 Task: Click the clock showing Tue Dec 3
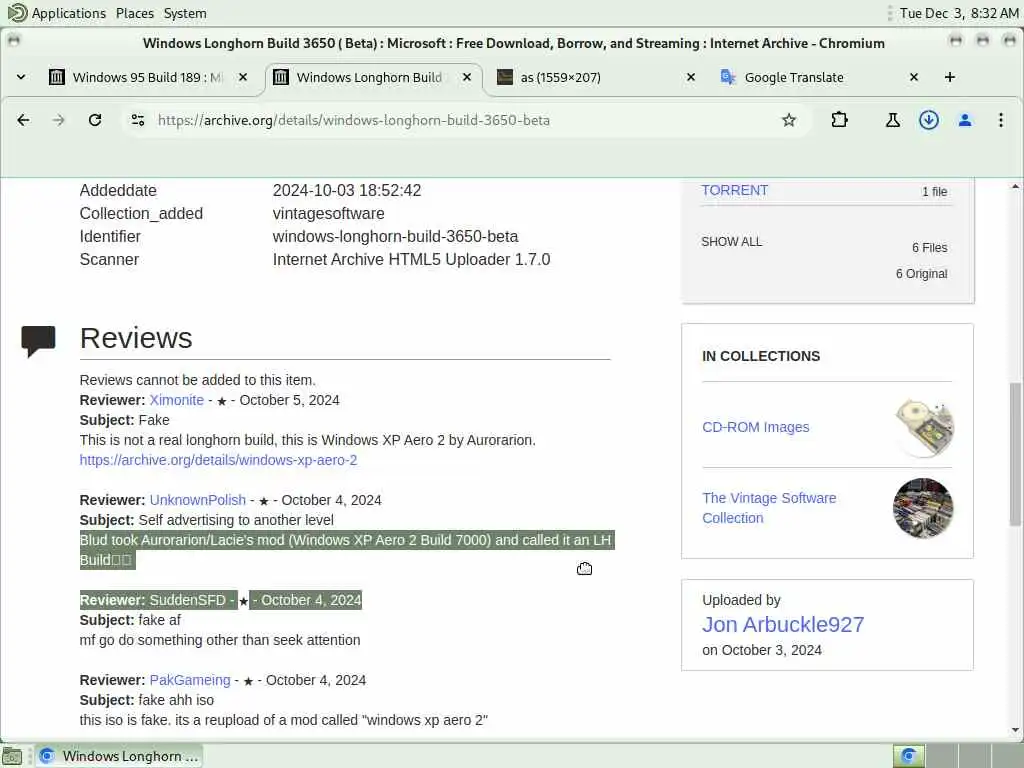tap(959, 13)
